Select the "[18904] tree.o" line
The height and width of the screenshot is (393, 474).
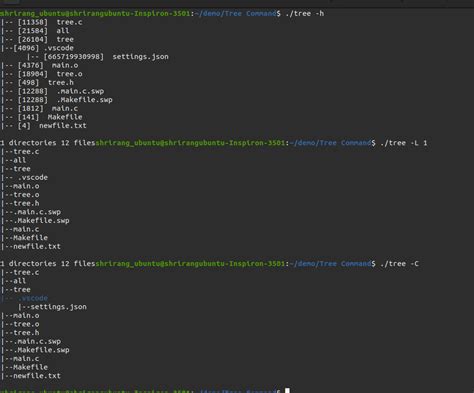(x=42, y=74)
